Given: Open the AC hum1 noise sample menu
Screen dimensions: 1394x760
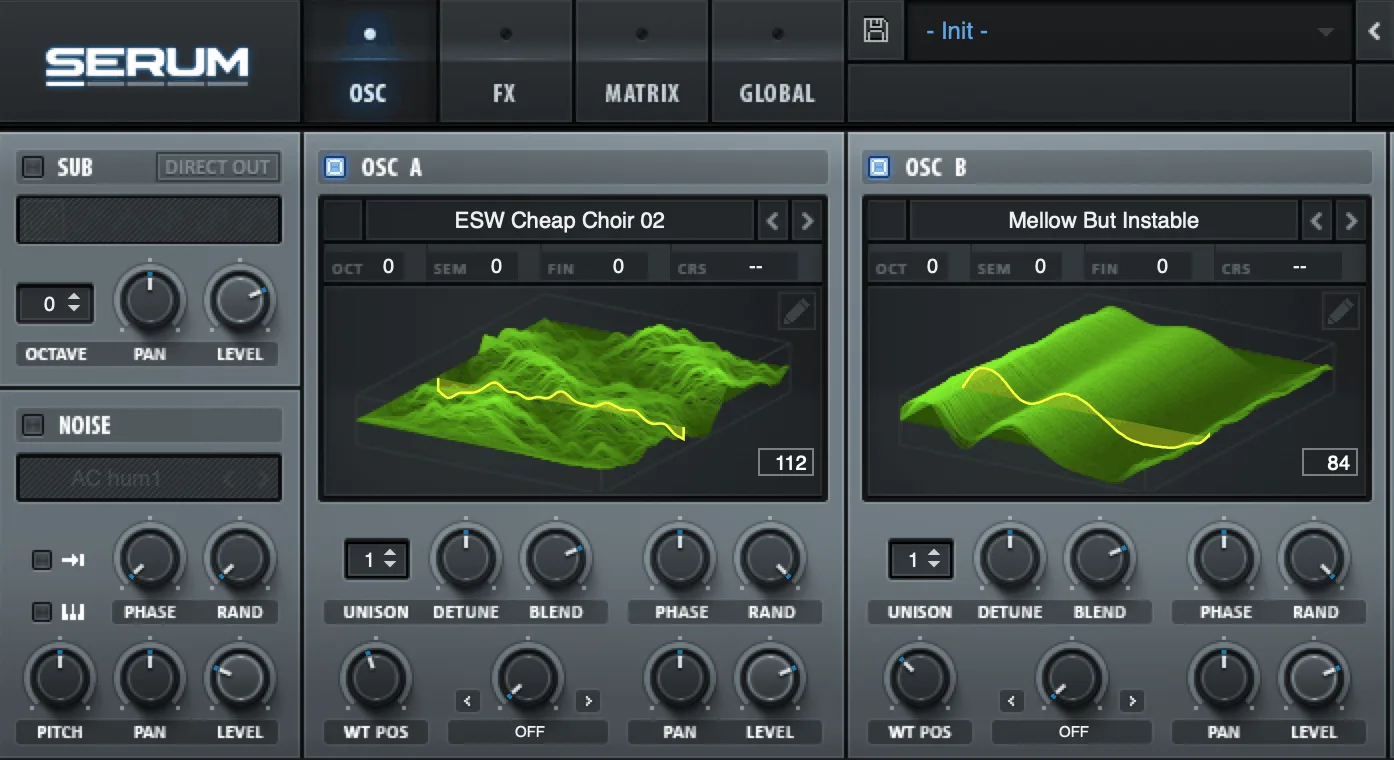Looking at the screenshot, I should coord(149,478).
